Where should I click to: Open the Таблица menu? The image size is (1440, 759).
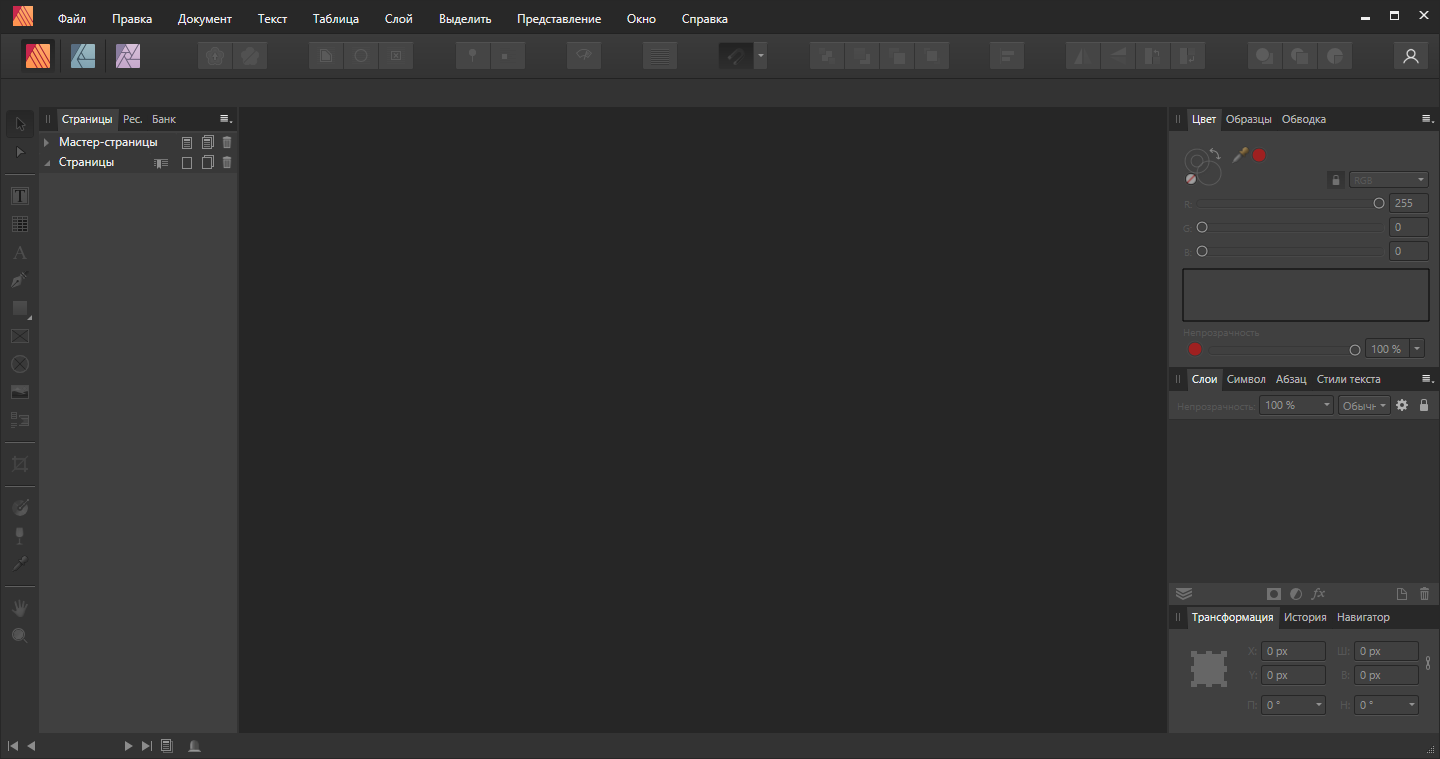click(x=336, y=19)
